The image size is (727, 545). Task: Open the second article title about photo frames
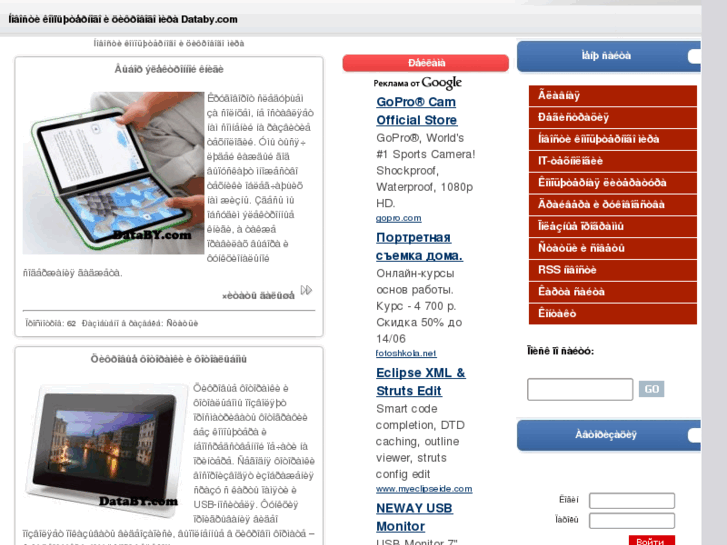tap(169, 359)
